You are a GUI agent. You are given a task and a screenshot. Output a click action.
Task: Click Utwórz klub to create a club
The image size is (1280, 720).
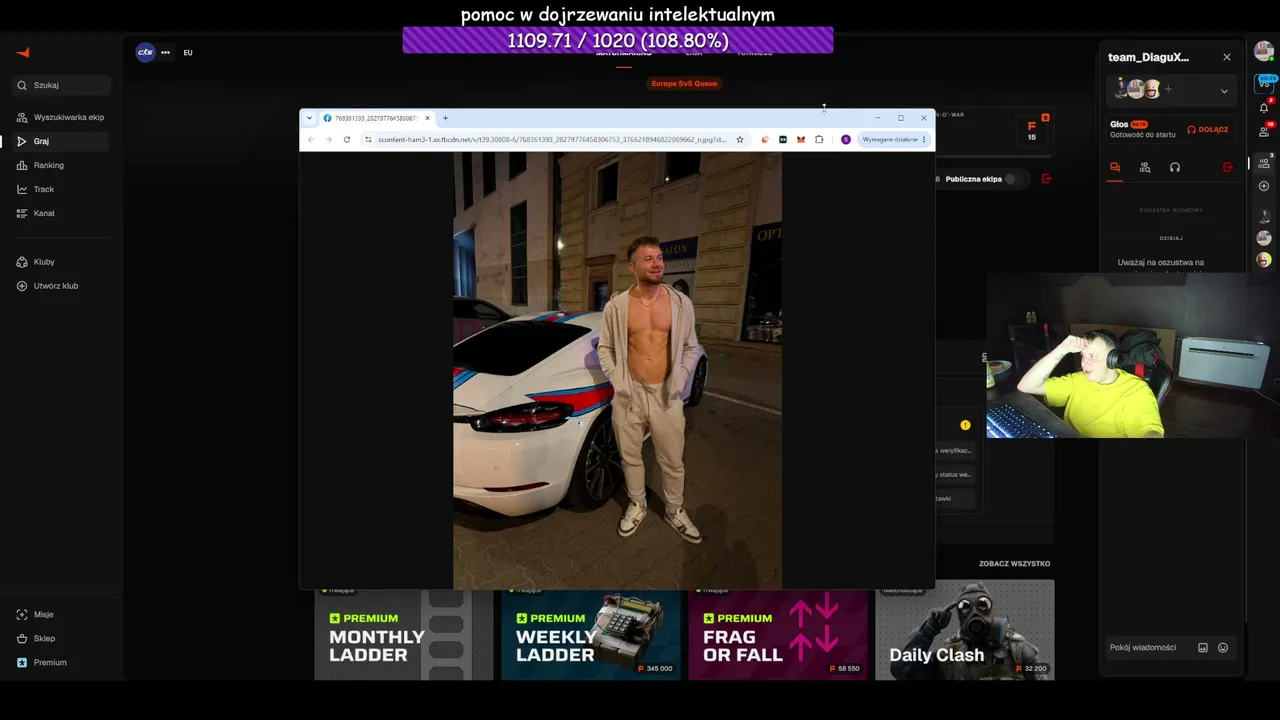point(62,286)
